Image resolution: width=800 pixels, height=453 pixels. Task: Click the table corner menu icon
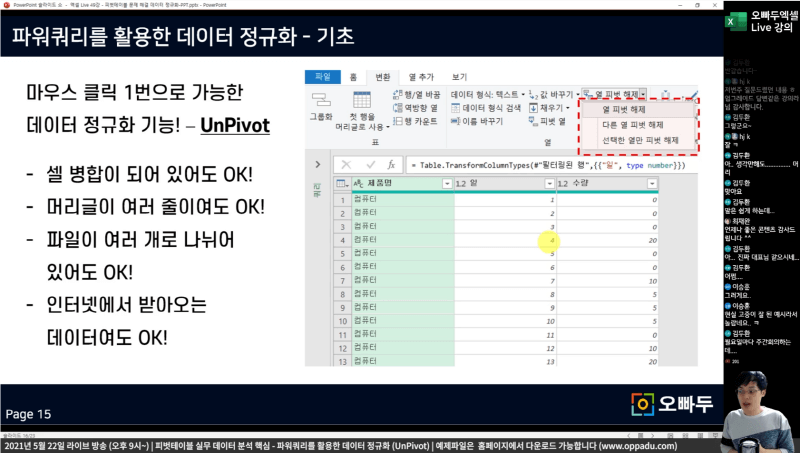(x=342, y=184)
